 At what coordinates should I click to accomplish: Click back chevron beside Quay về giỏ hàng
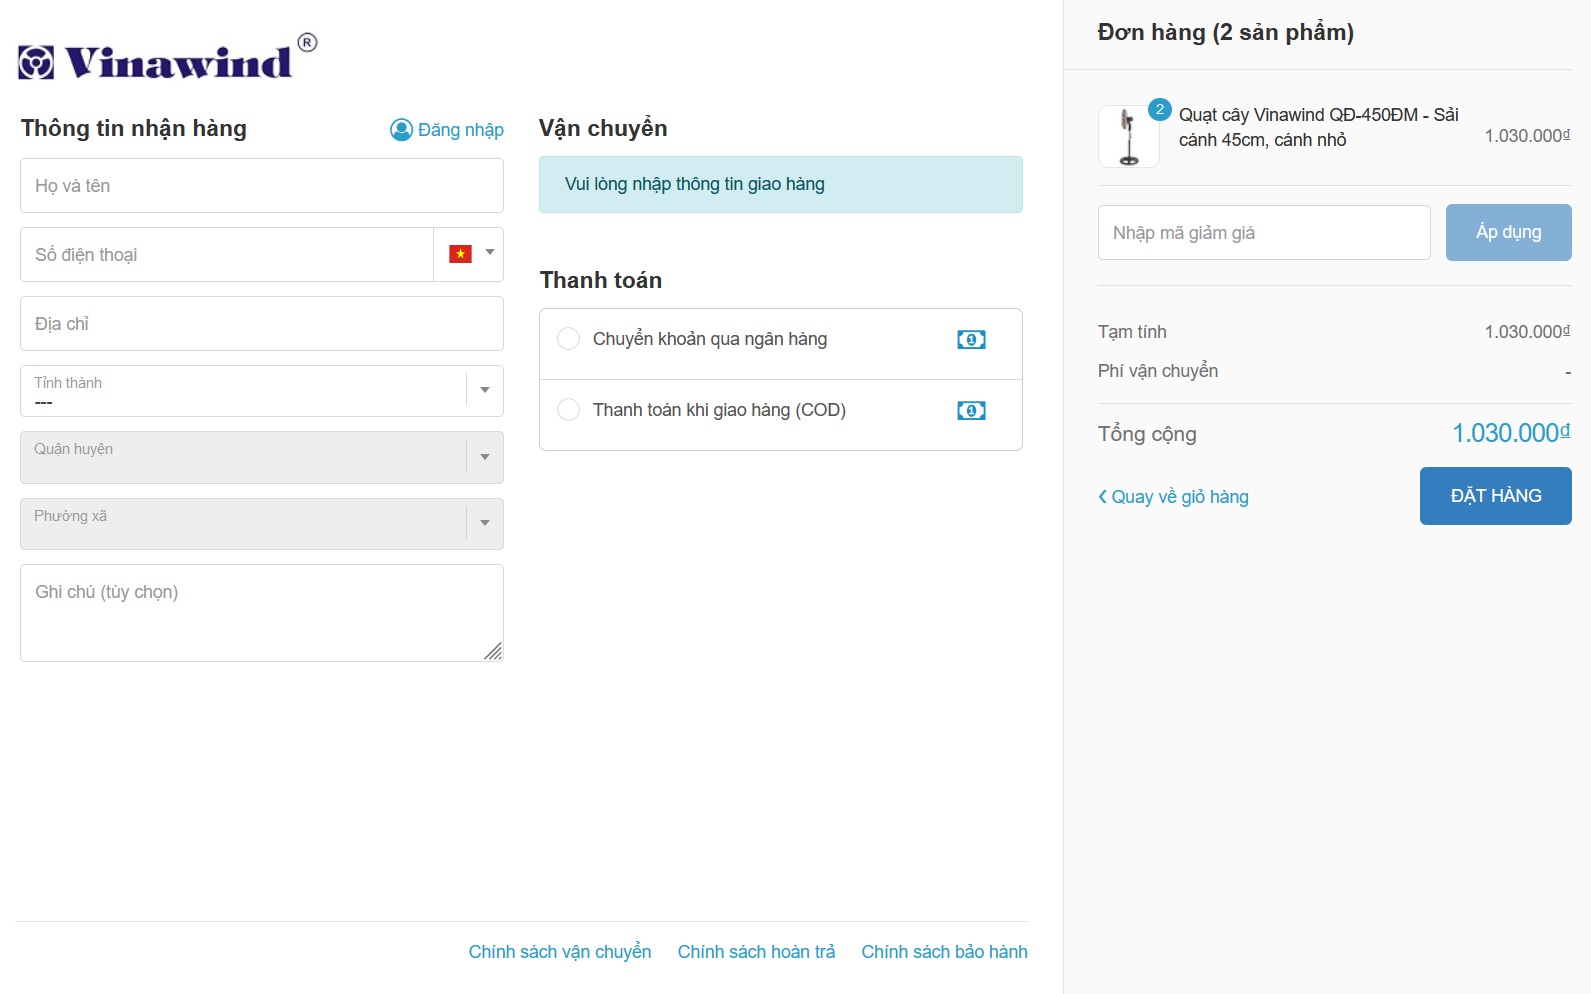pos(1103,497)
